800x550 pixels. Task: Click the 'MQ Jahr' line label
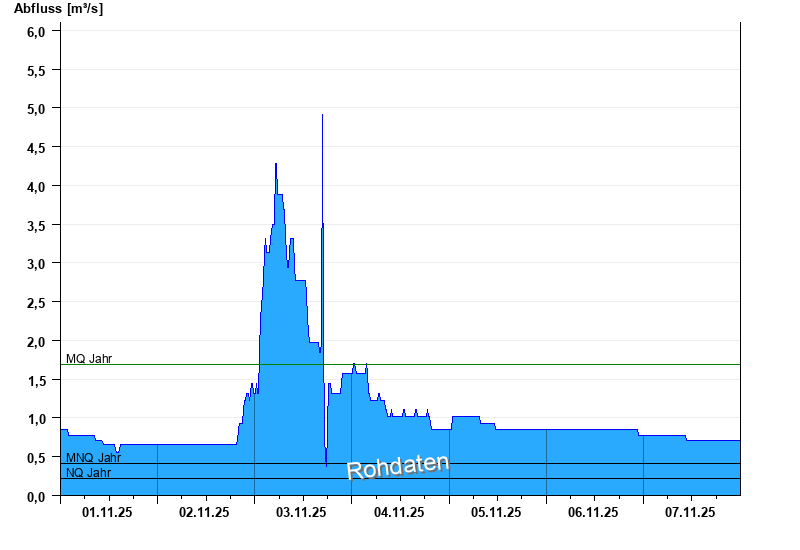coord(89,359)
